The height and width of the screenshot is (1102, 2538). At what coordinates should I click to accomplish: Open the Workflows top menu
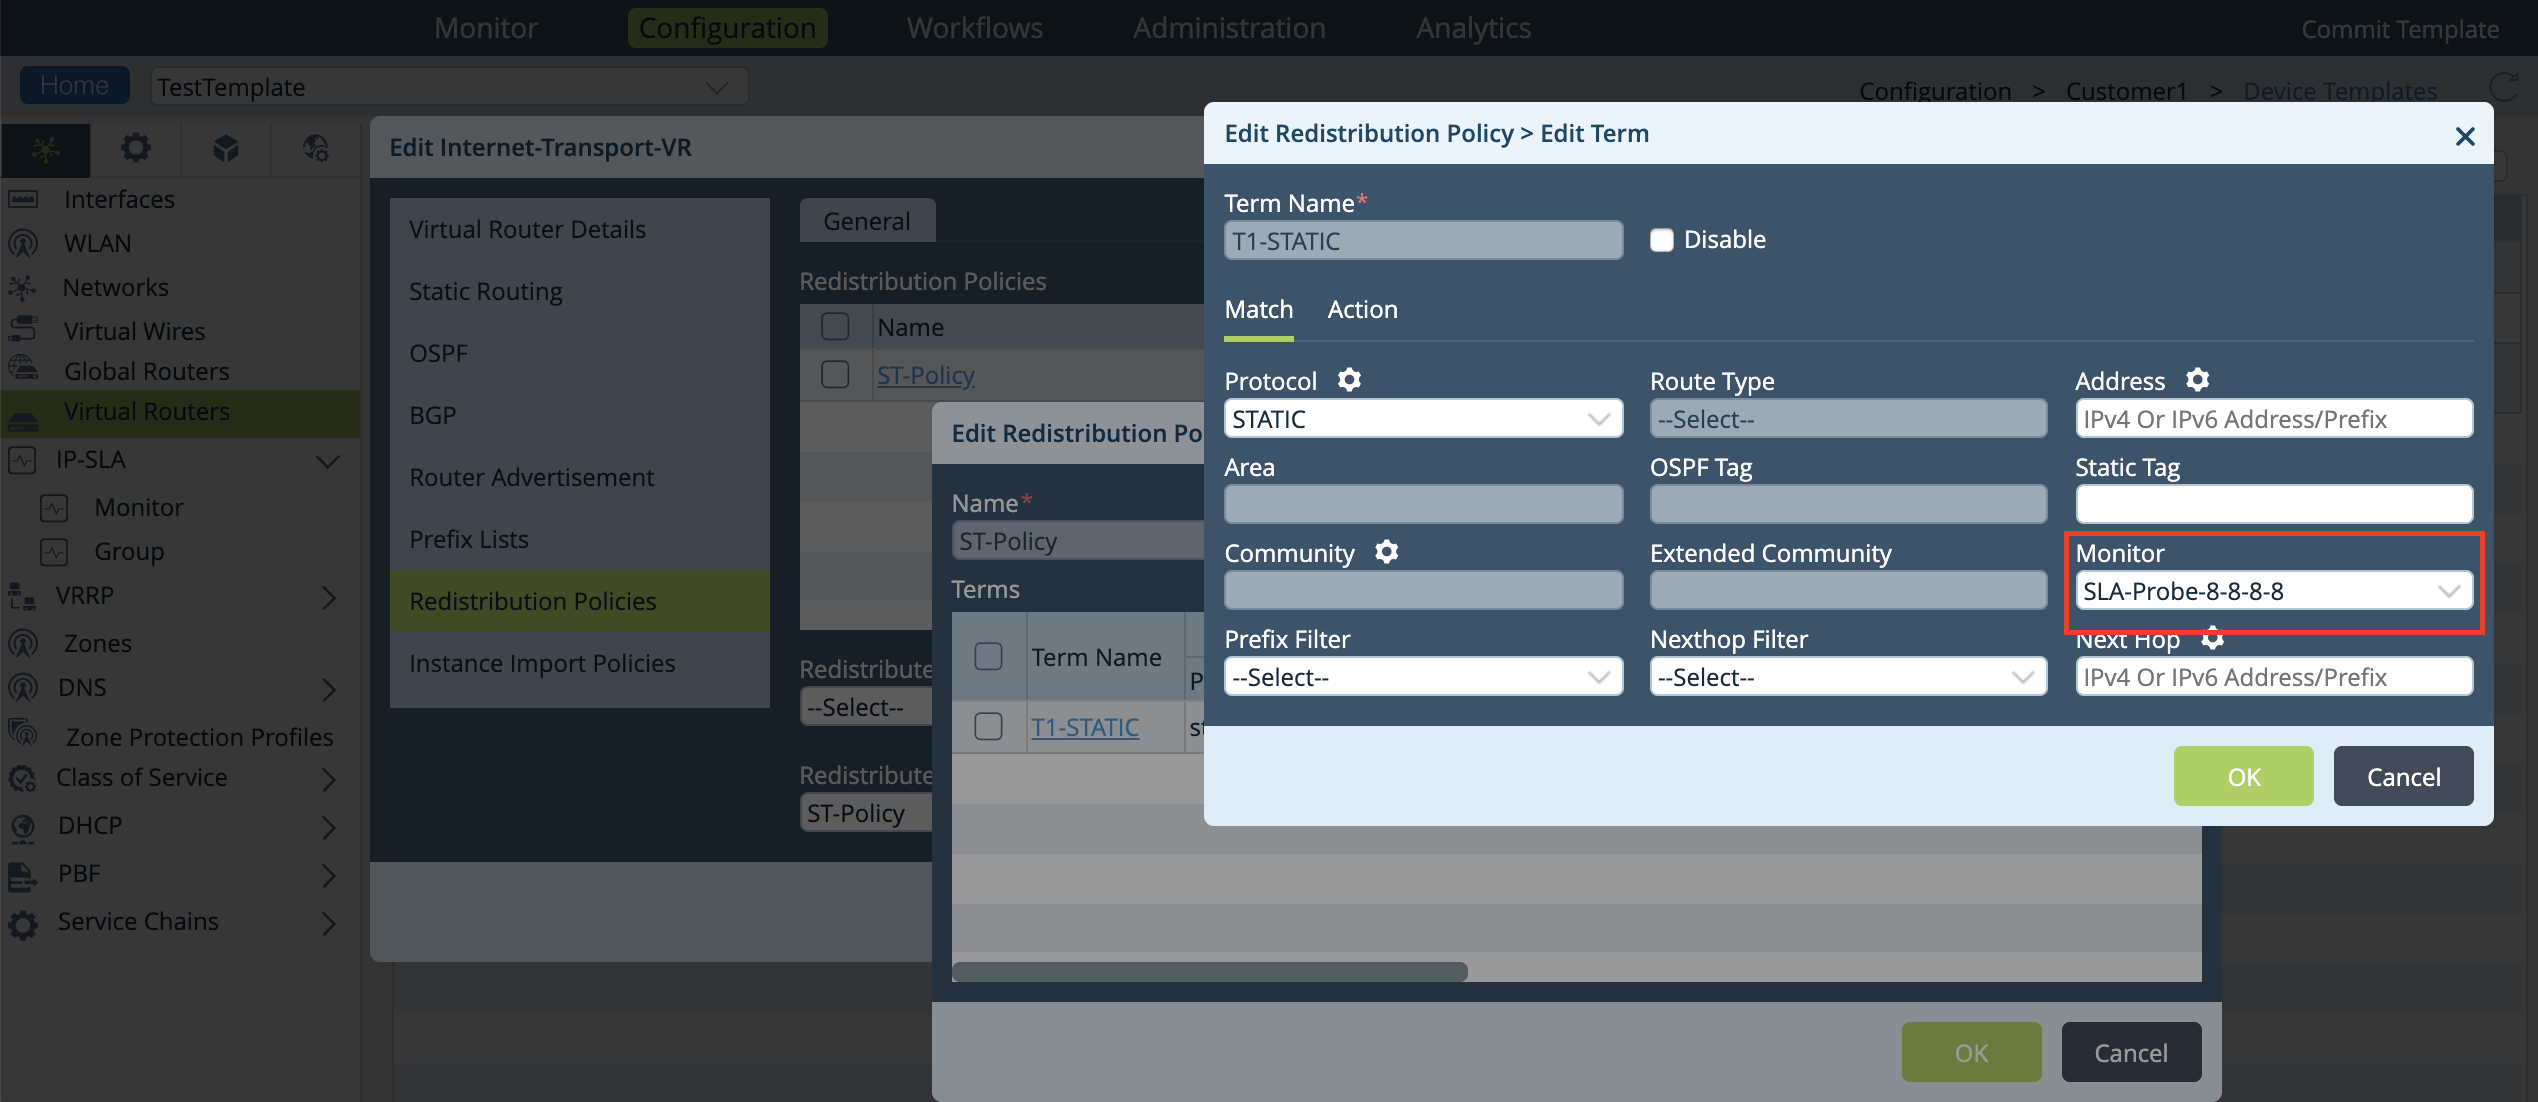(x=974, y=28)
